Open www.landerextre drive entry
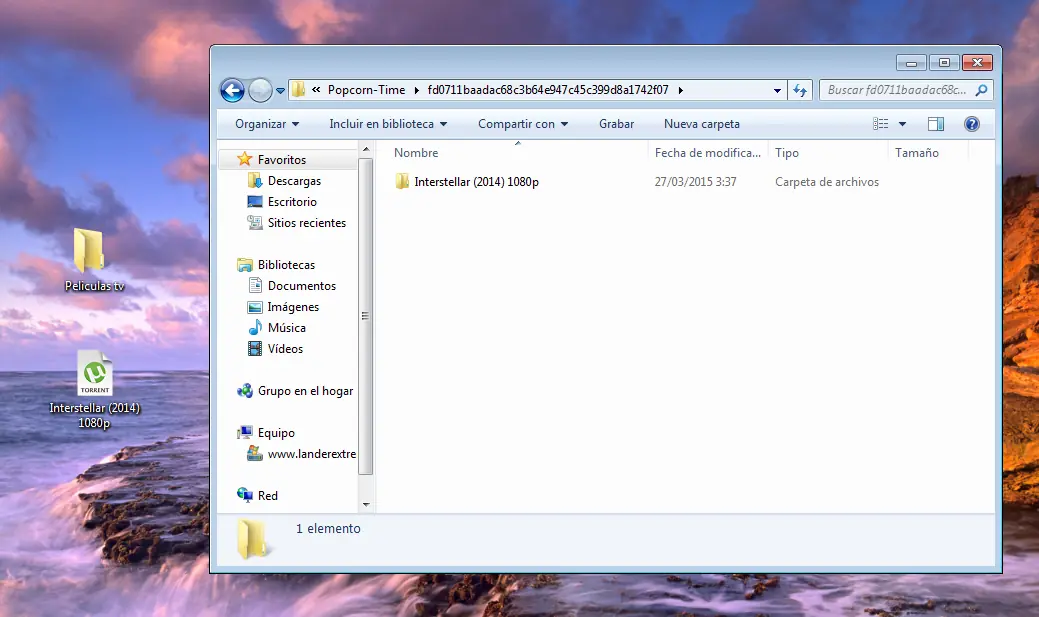The image size is (1039, 617). pyautogui.click(x=311, y=454)
